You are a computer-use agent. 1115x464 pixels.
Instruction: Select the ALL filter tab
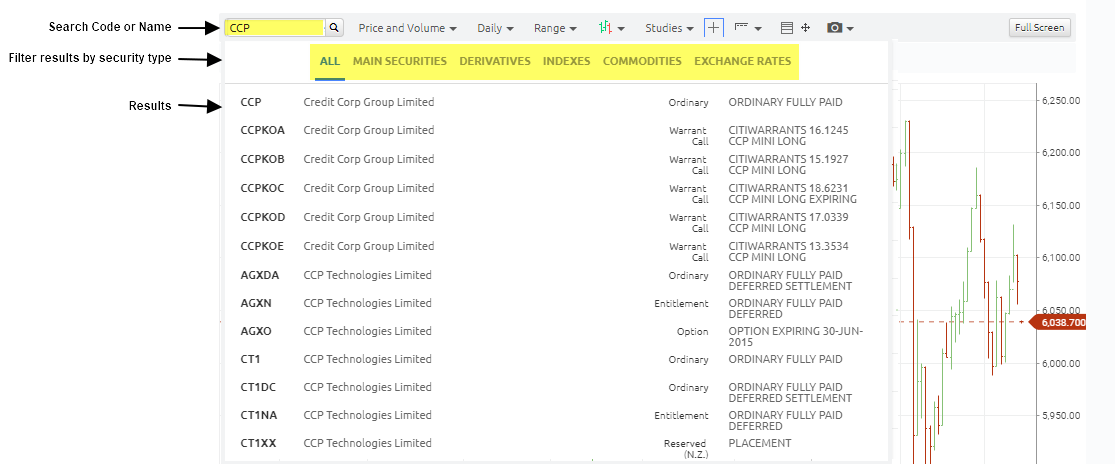tap(330, 62)
